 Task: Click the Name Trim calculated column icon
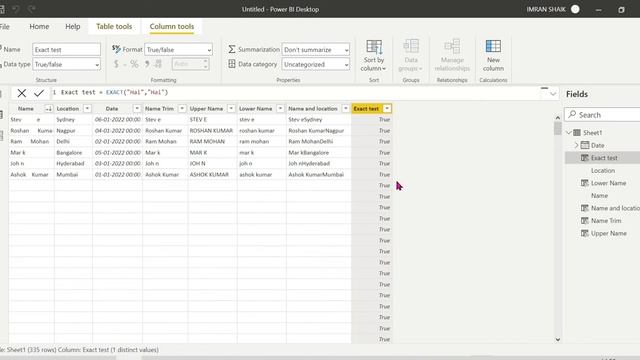coord(584,220)
